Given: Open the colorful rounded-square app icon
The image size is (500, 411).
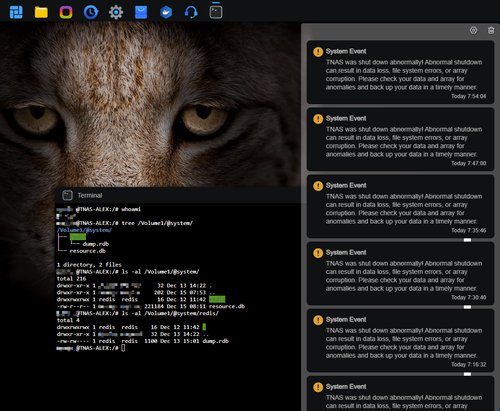Looking at the screenshot, I should coord(66,13).
